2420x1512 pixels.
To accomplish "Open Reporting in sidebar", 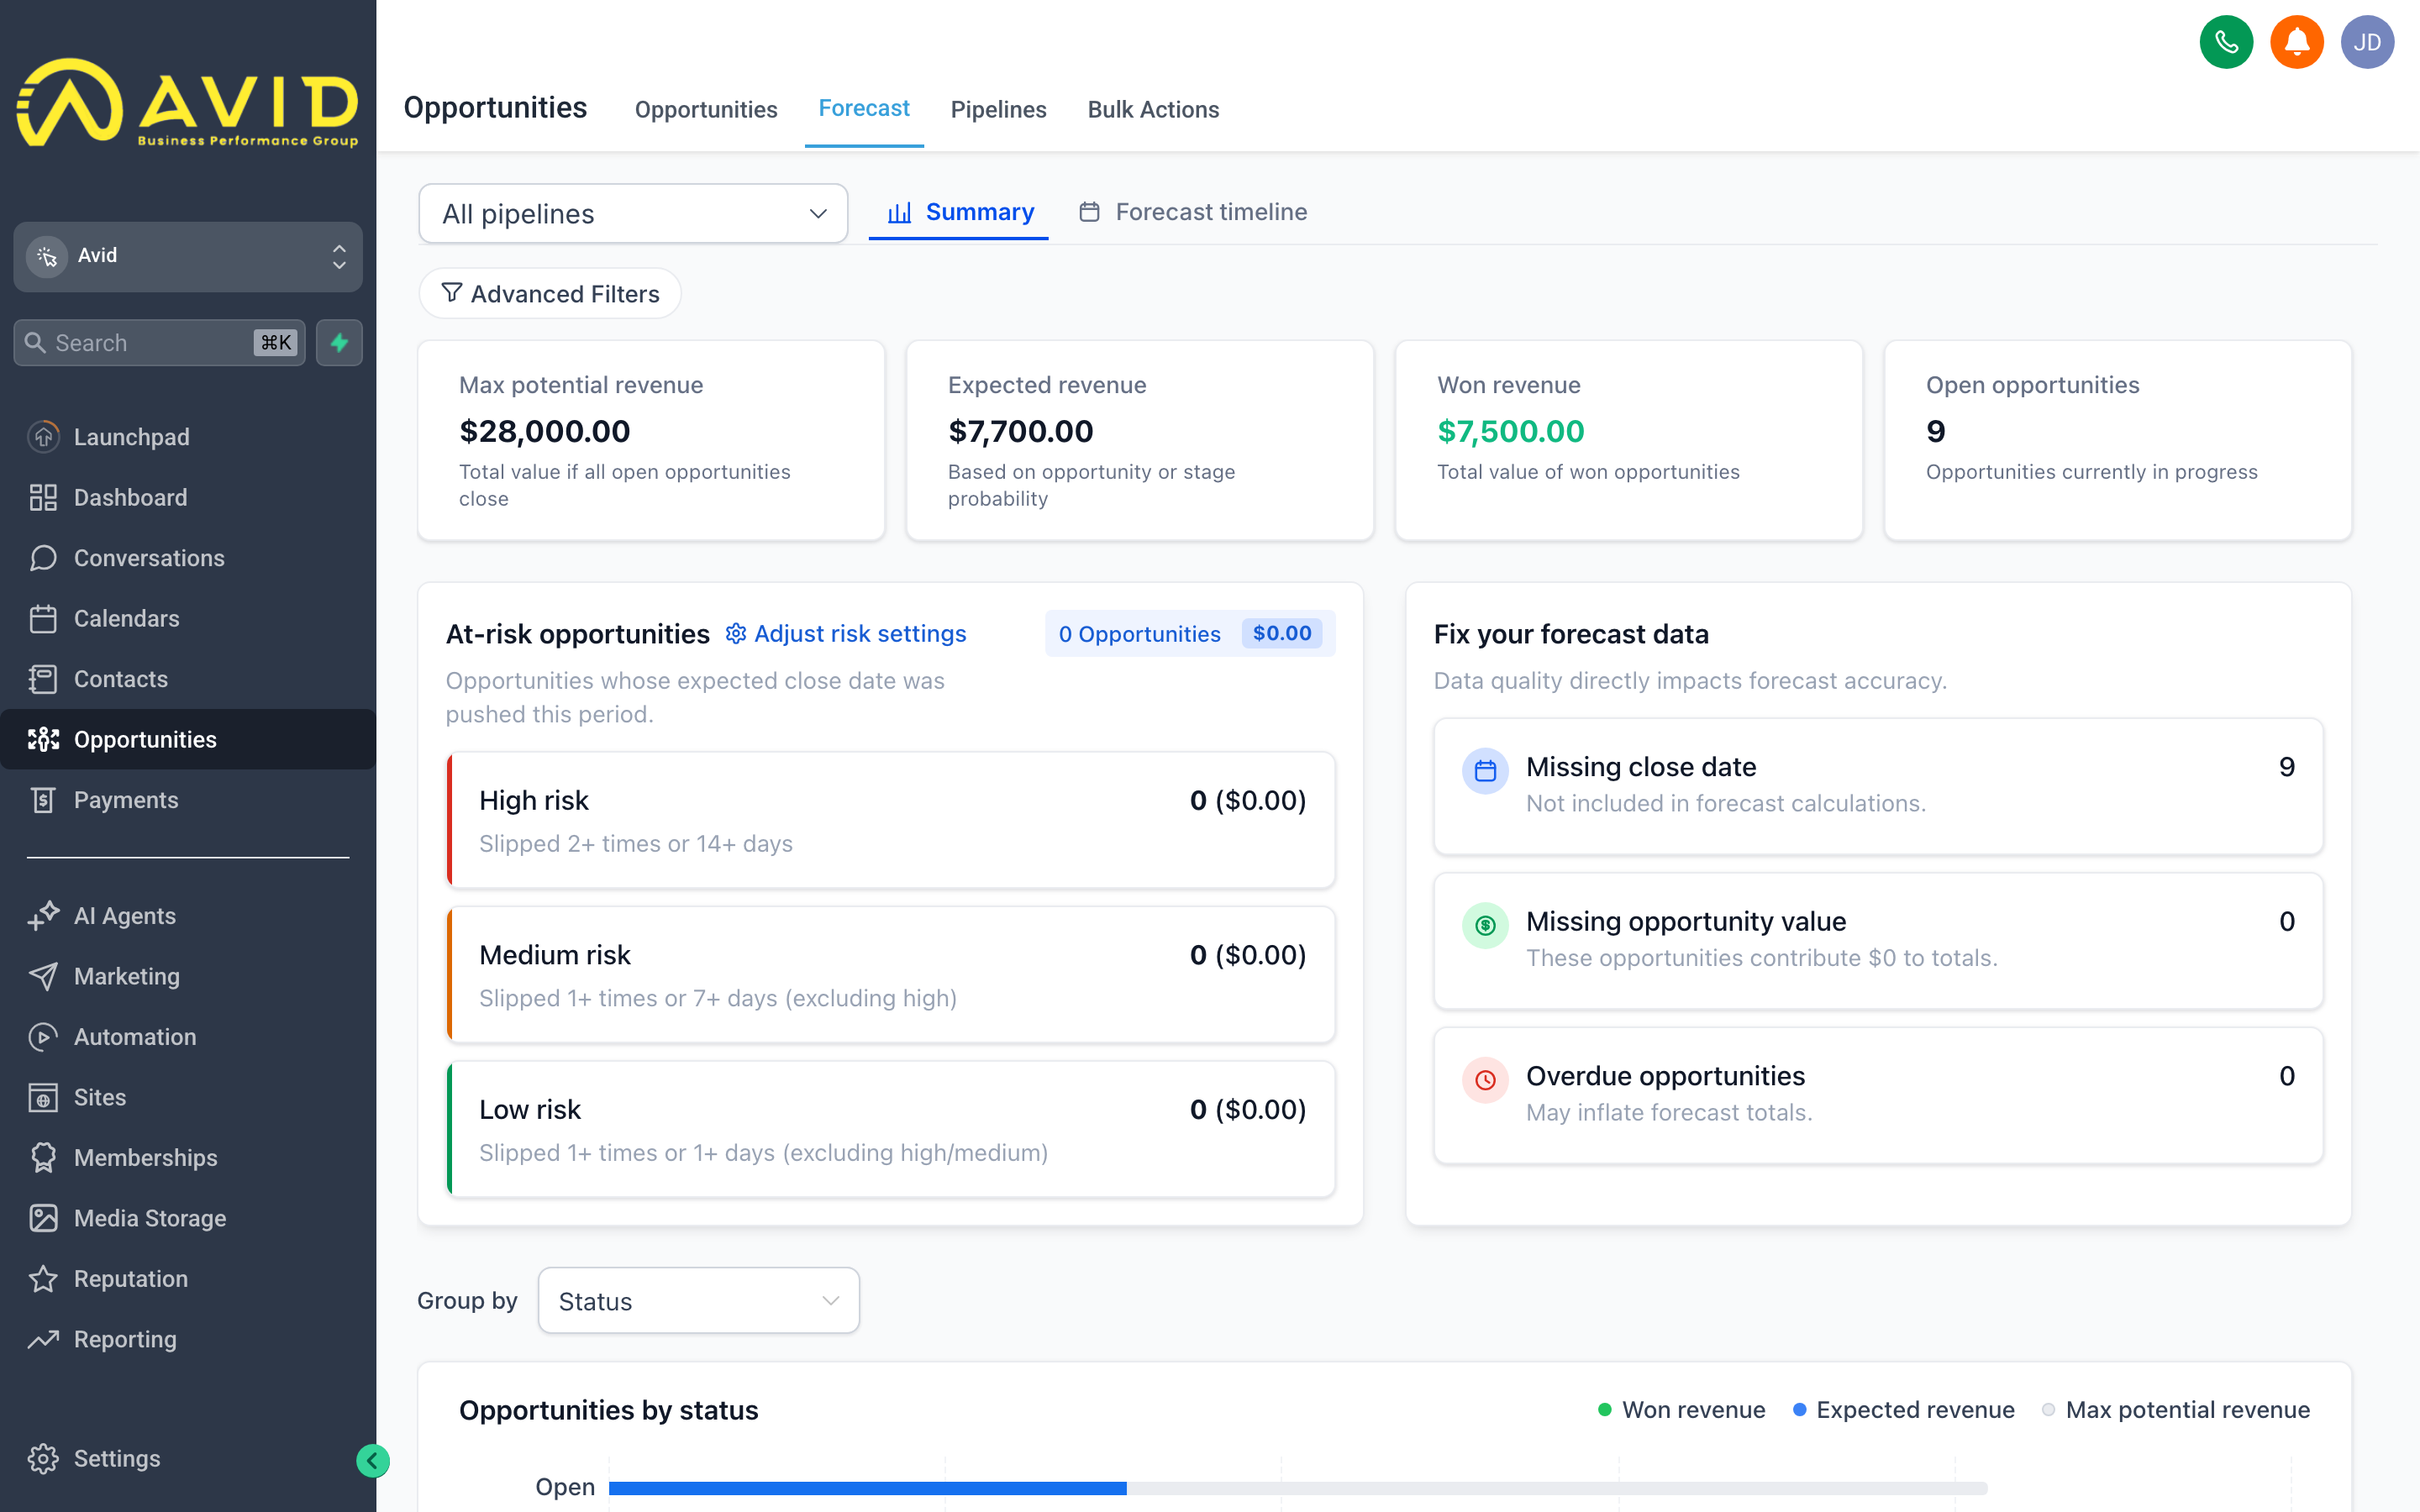I will point(188,1339).
